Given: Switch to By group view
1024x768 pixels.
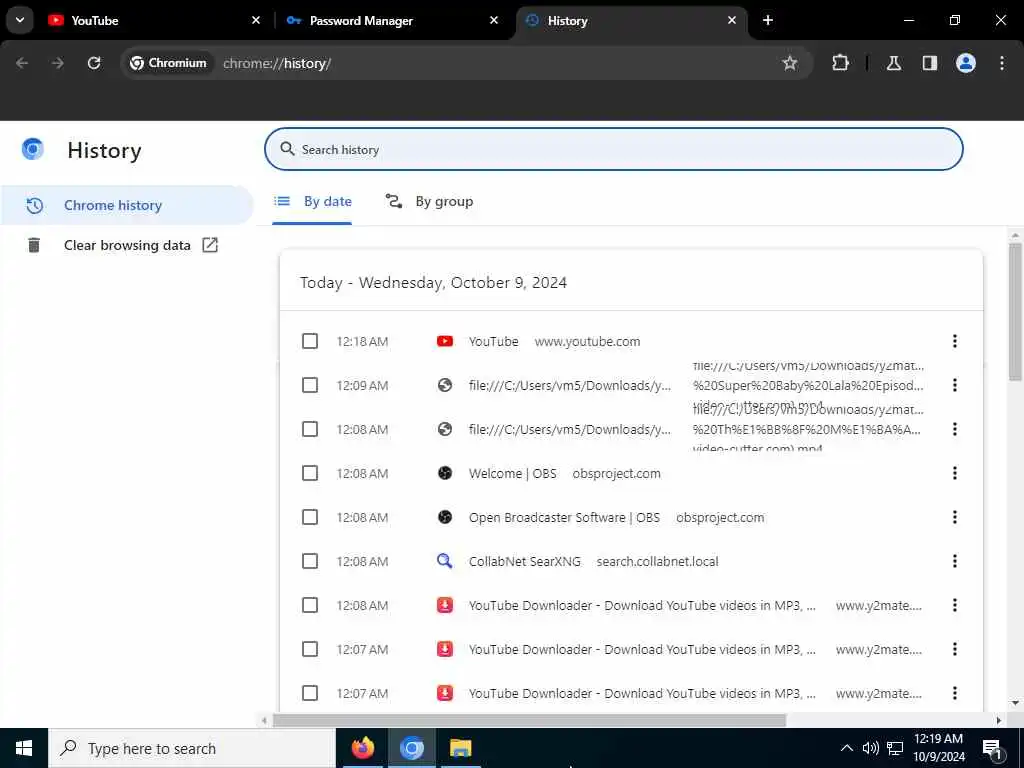Looking at the screenshot, I should (429, 202).
